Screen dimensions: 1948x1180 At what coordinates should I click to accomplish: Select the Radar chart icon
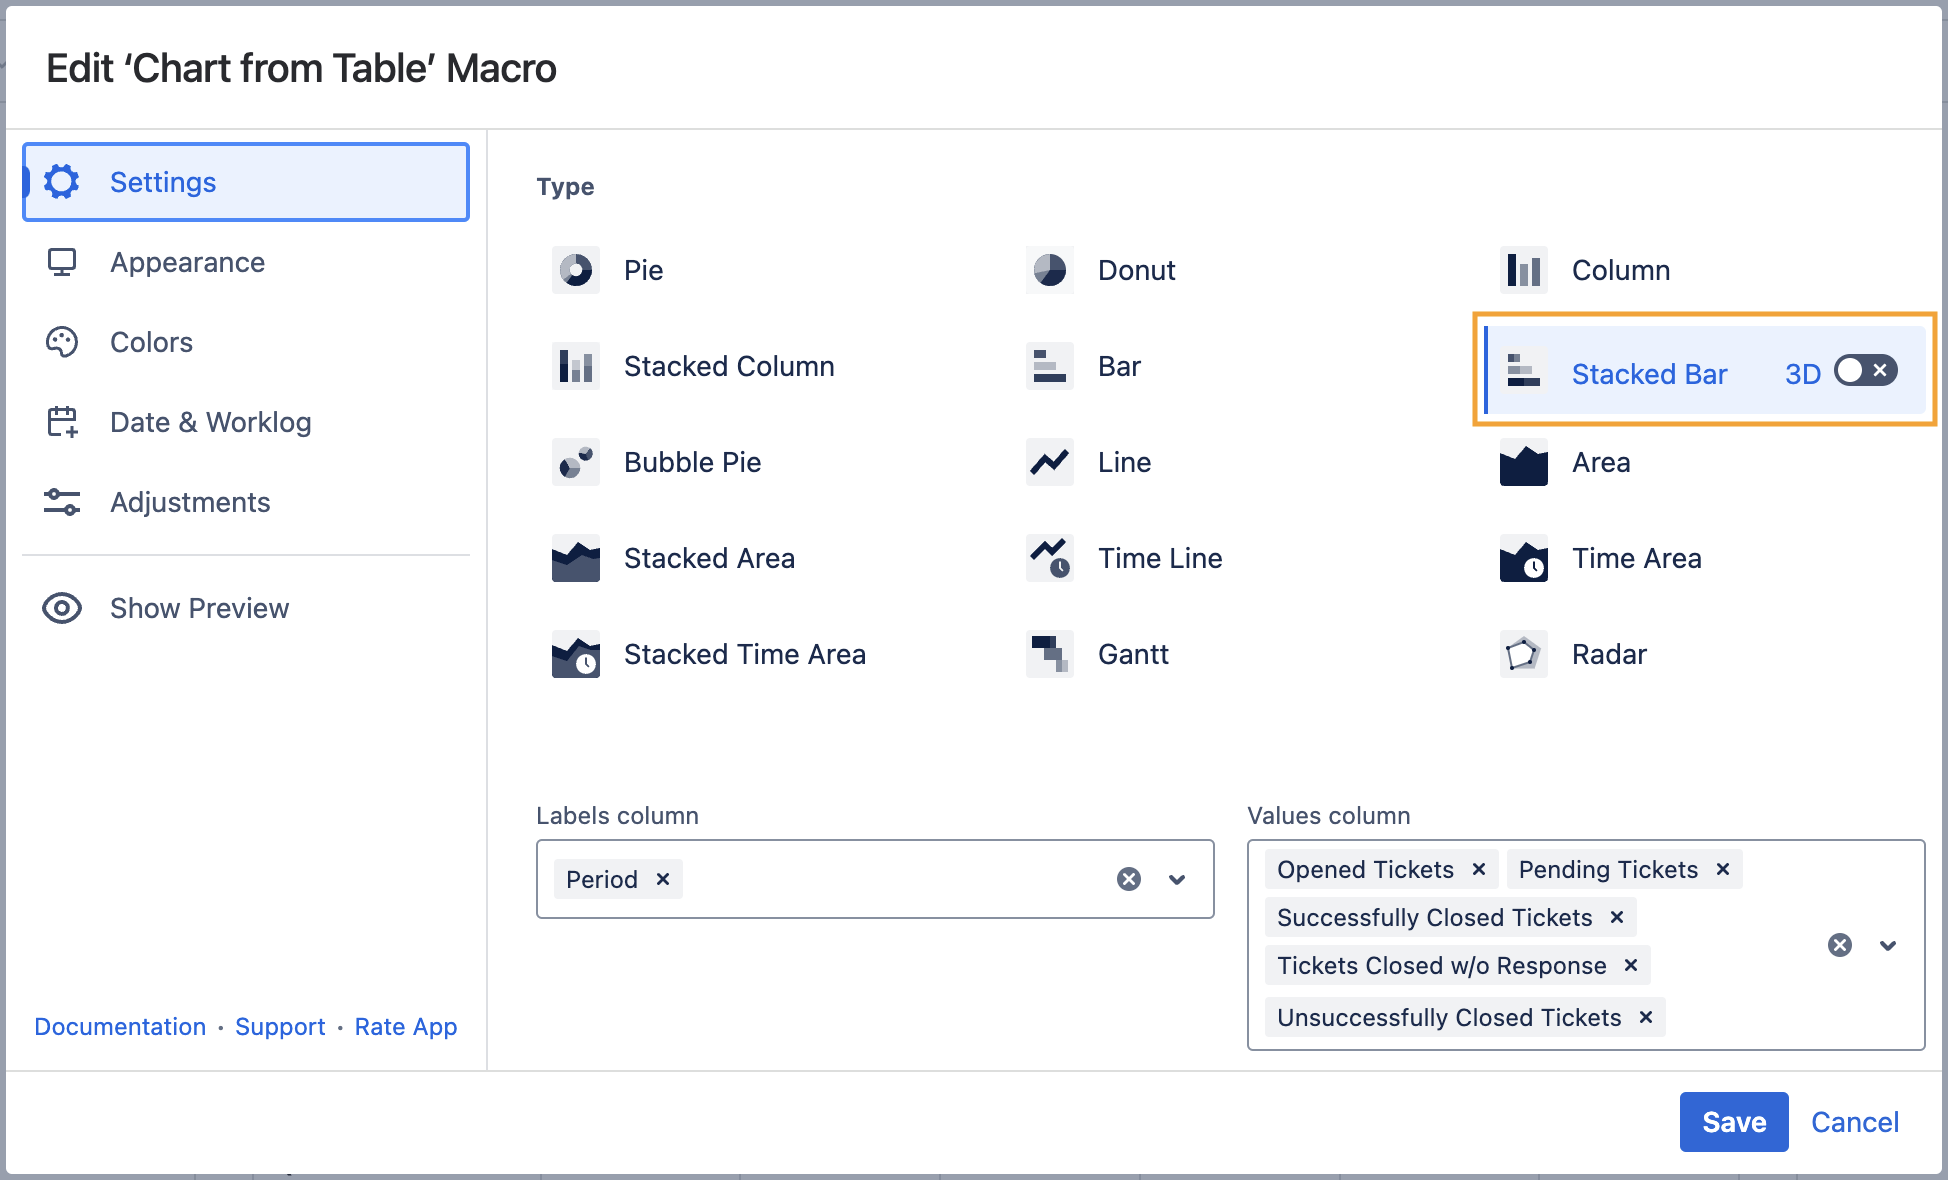[x=1523, y=654]
